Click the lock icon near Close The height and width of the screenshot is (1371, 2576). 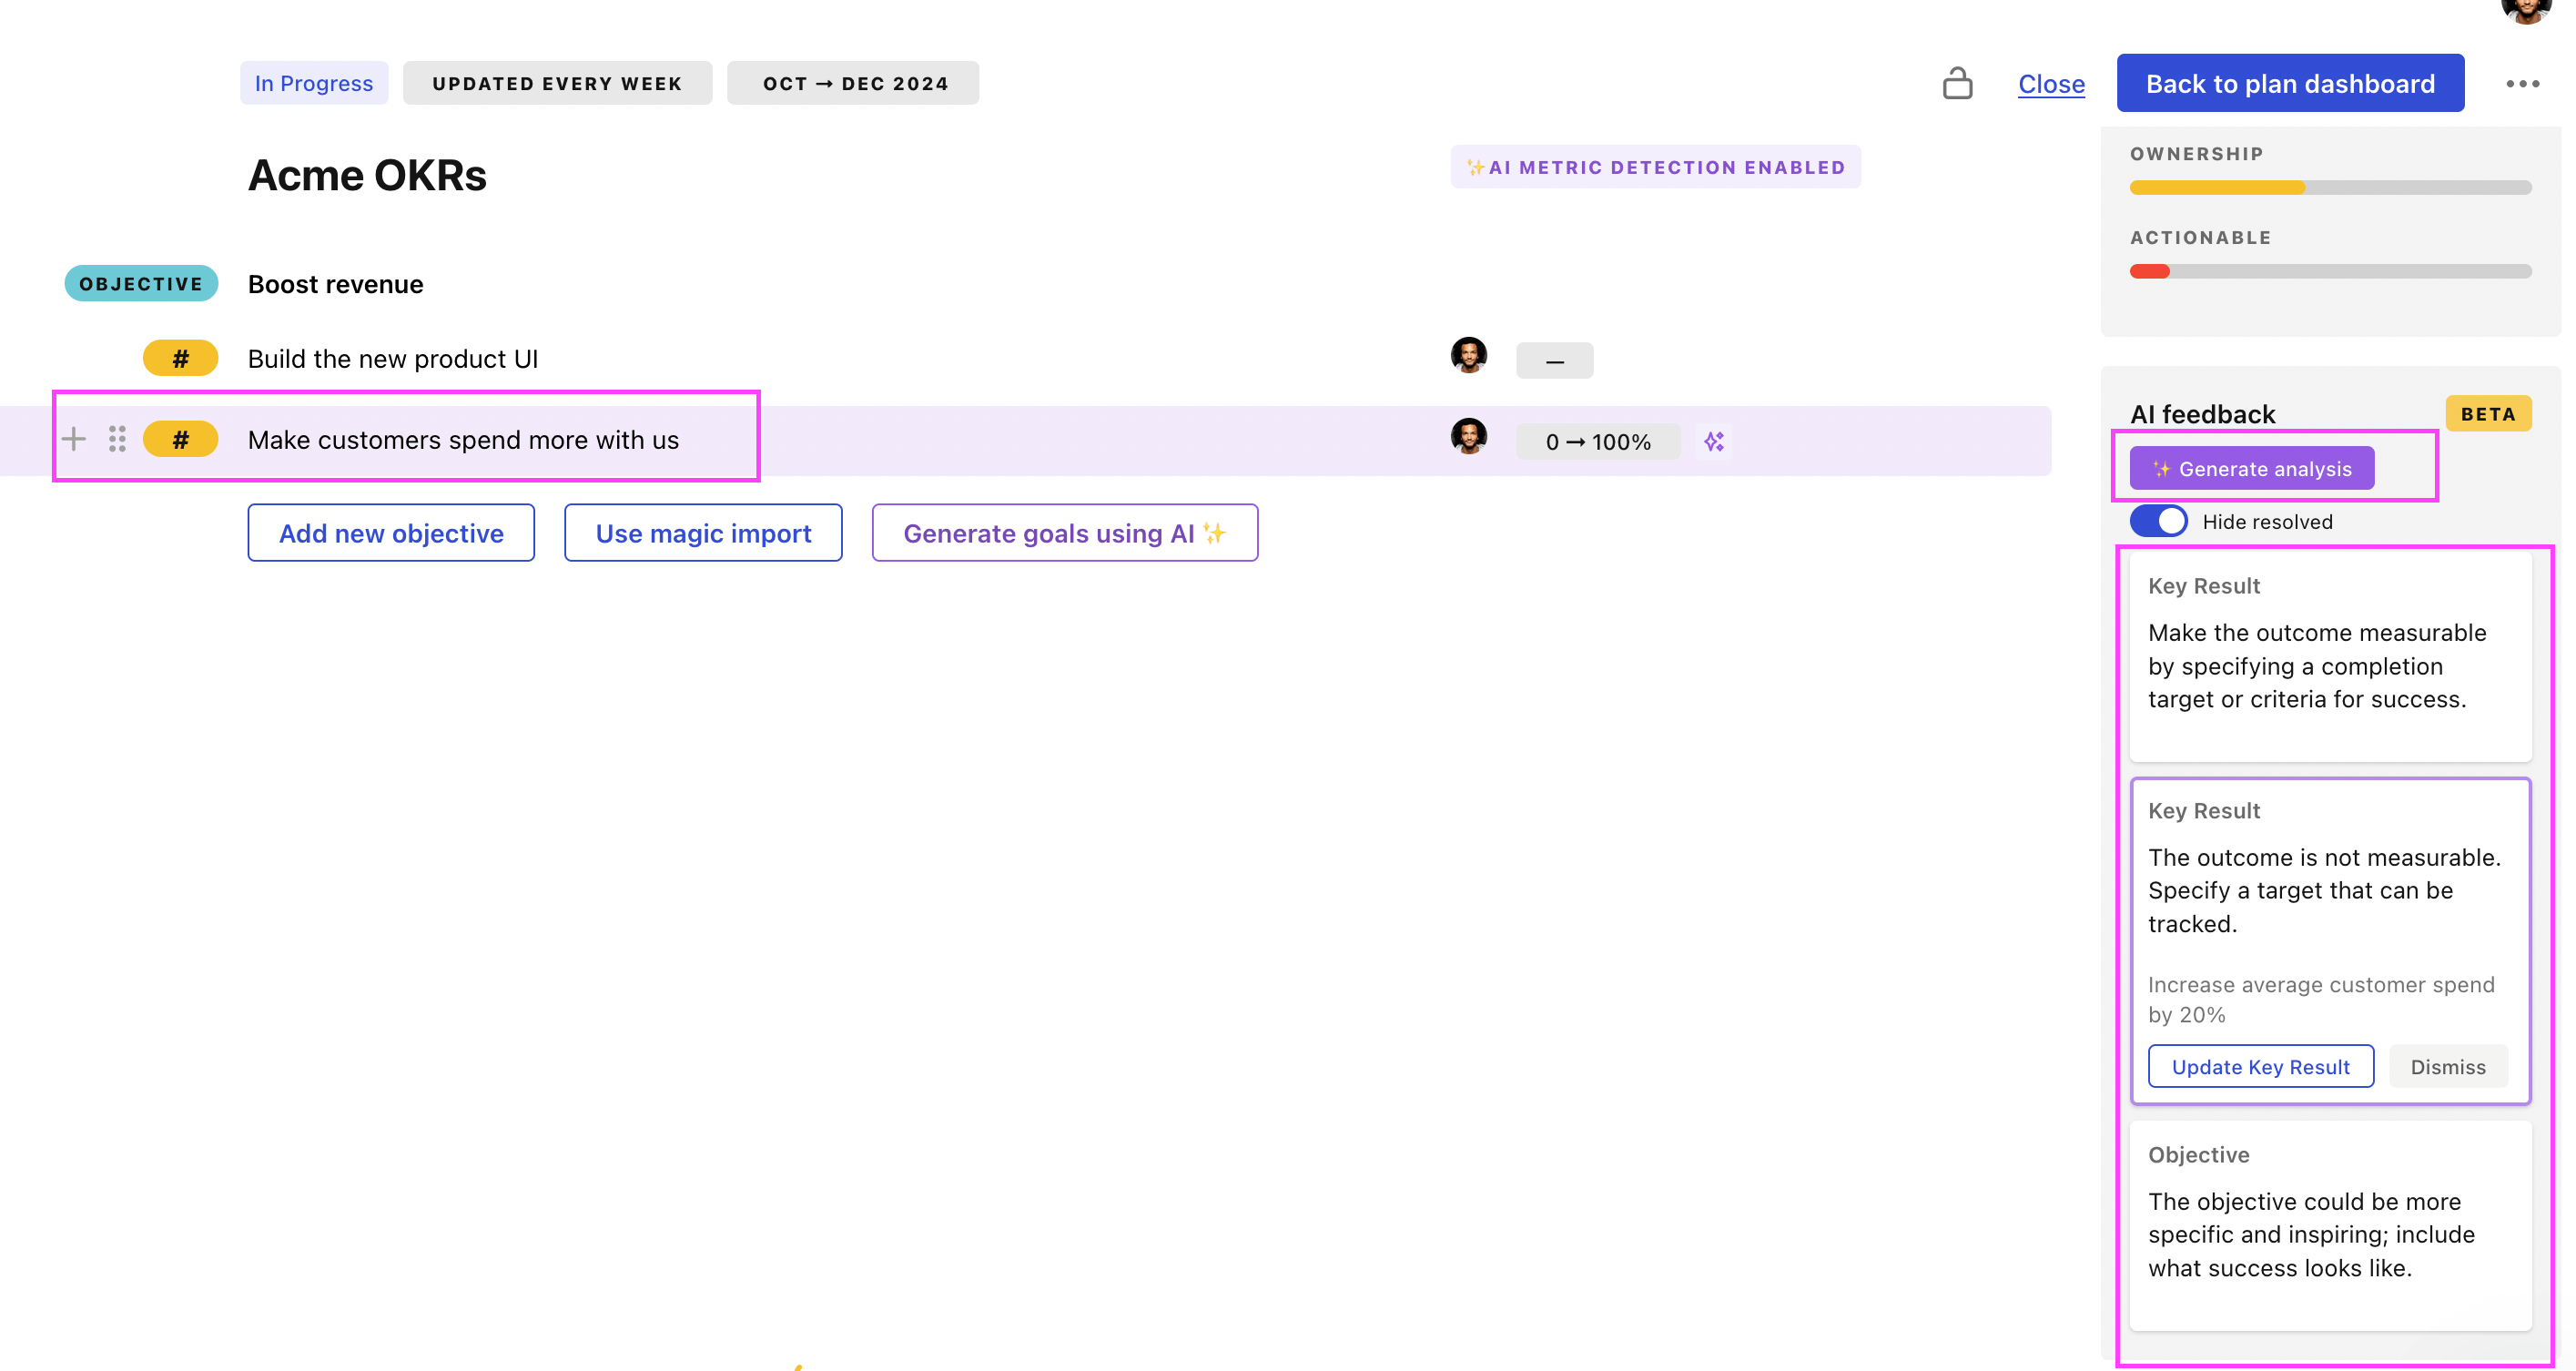(1957, 83)
